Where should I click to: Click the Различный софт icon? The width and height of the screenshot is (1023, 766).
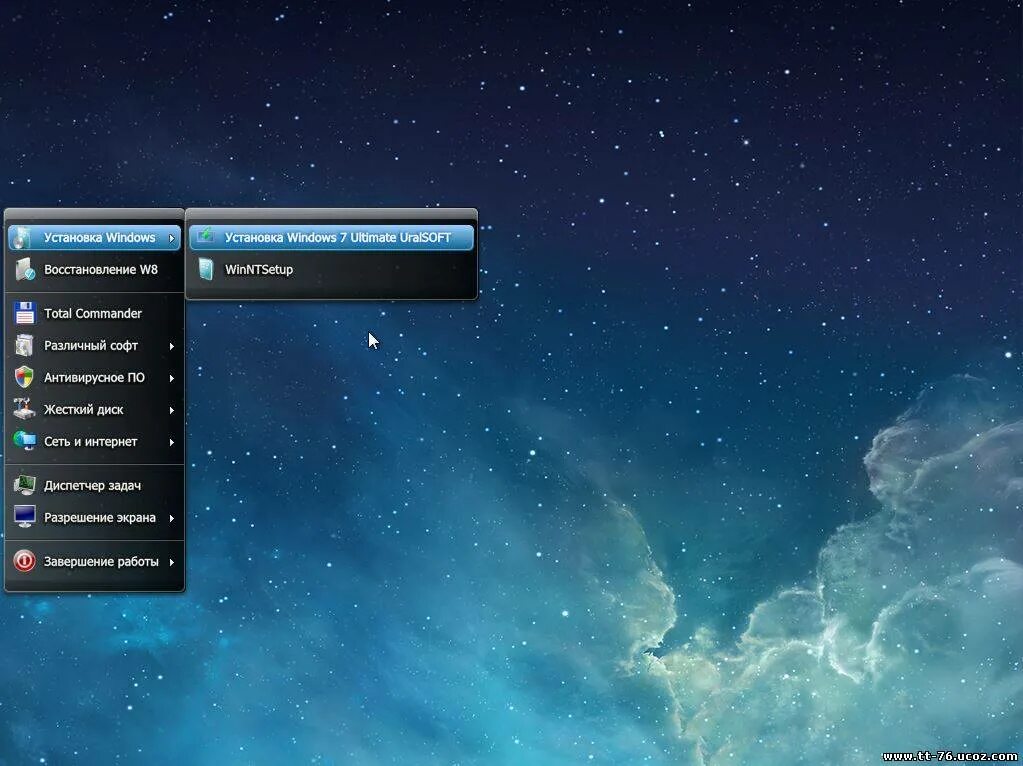pos(25,345)
